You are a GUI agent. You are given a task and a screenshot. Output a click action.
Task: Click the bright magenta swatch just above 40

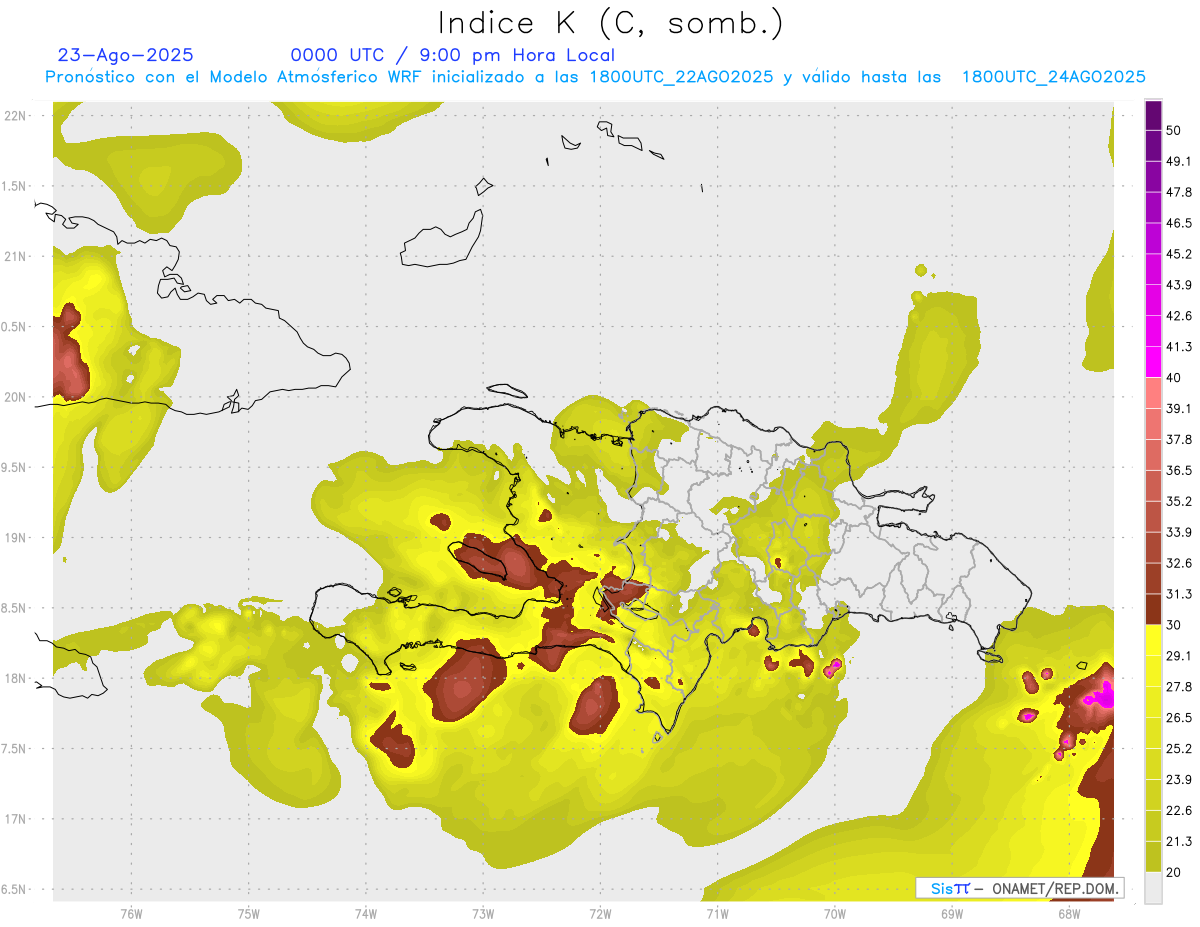click(1153, 362)
